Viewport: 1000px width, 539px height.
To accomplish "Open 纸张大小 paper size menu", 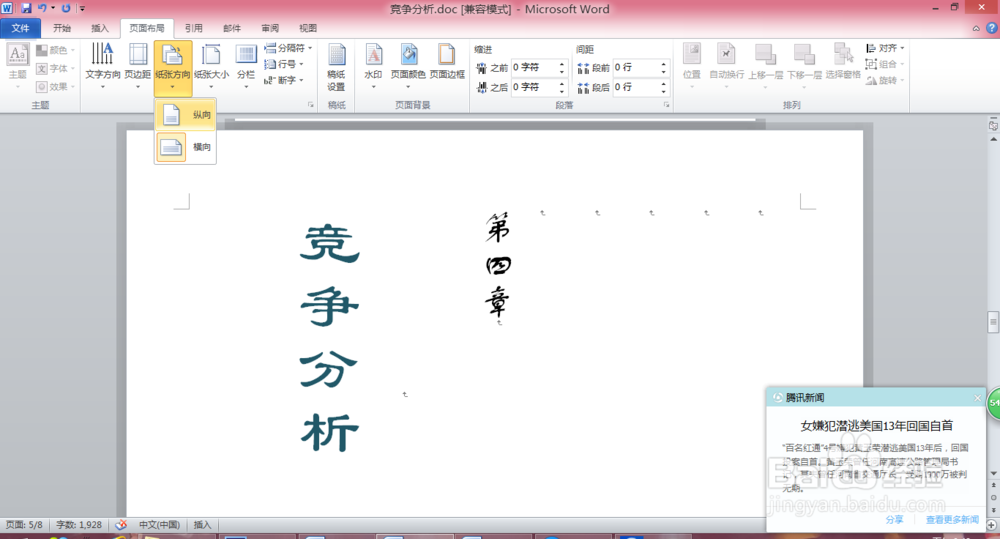I will coord(211,67).
